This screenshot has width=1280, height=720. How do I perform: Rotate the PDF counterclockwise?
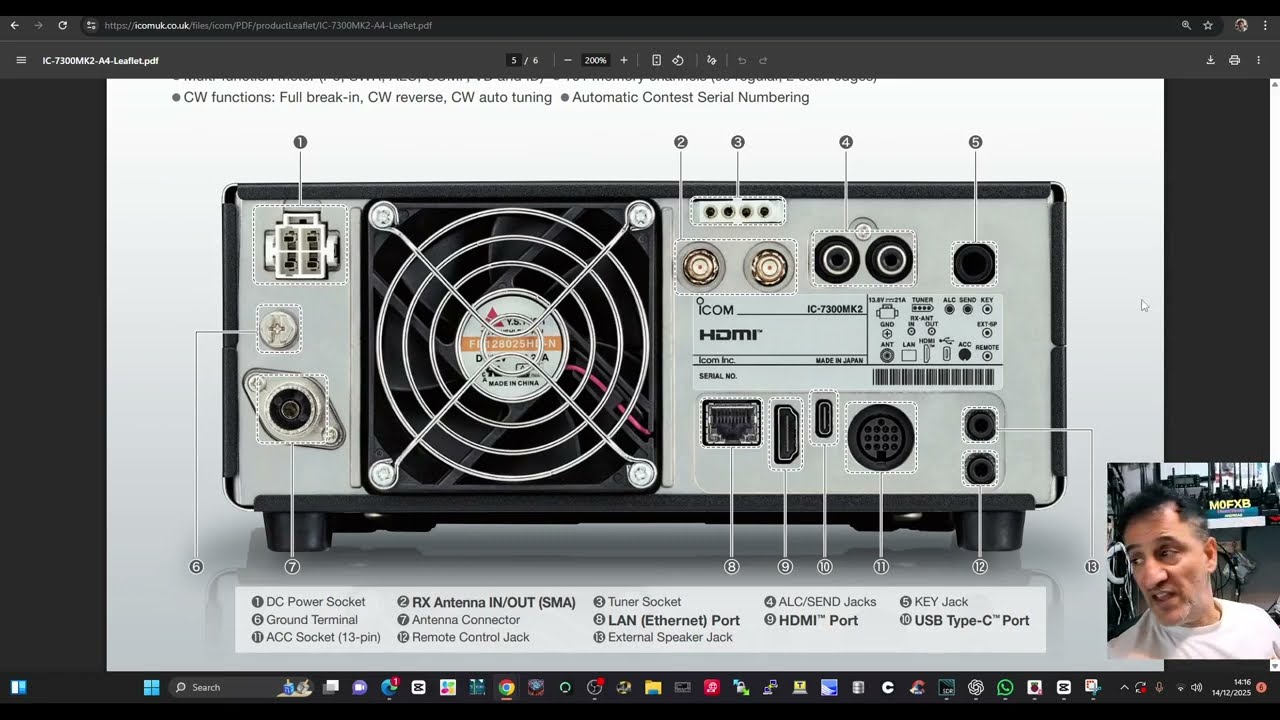pyautogui.click(x=678, y=60)
